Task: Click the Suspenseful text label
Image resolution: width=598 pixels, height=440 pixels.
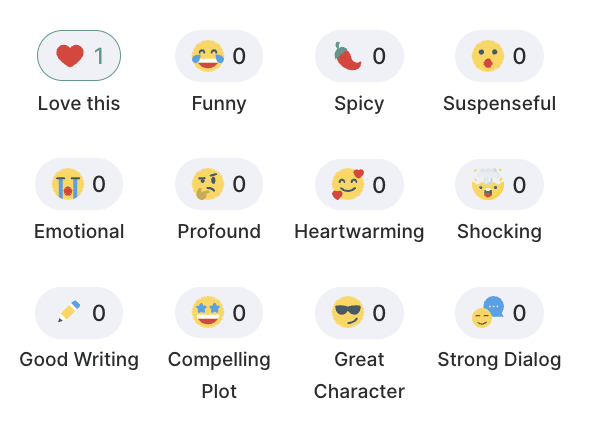Action: coord(499,103)
